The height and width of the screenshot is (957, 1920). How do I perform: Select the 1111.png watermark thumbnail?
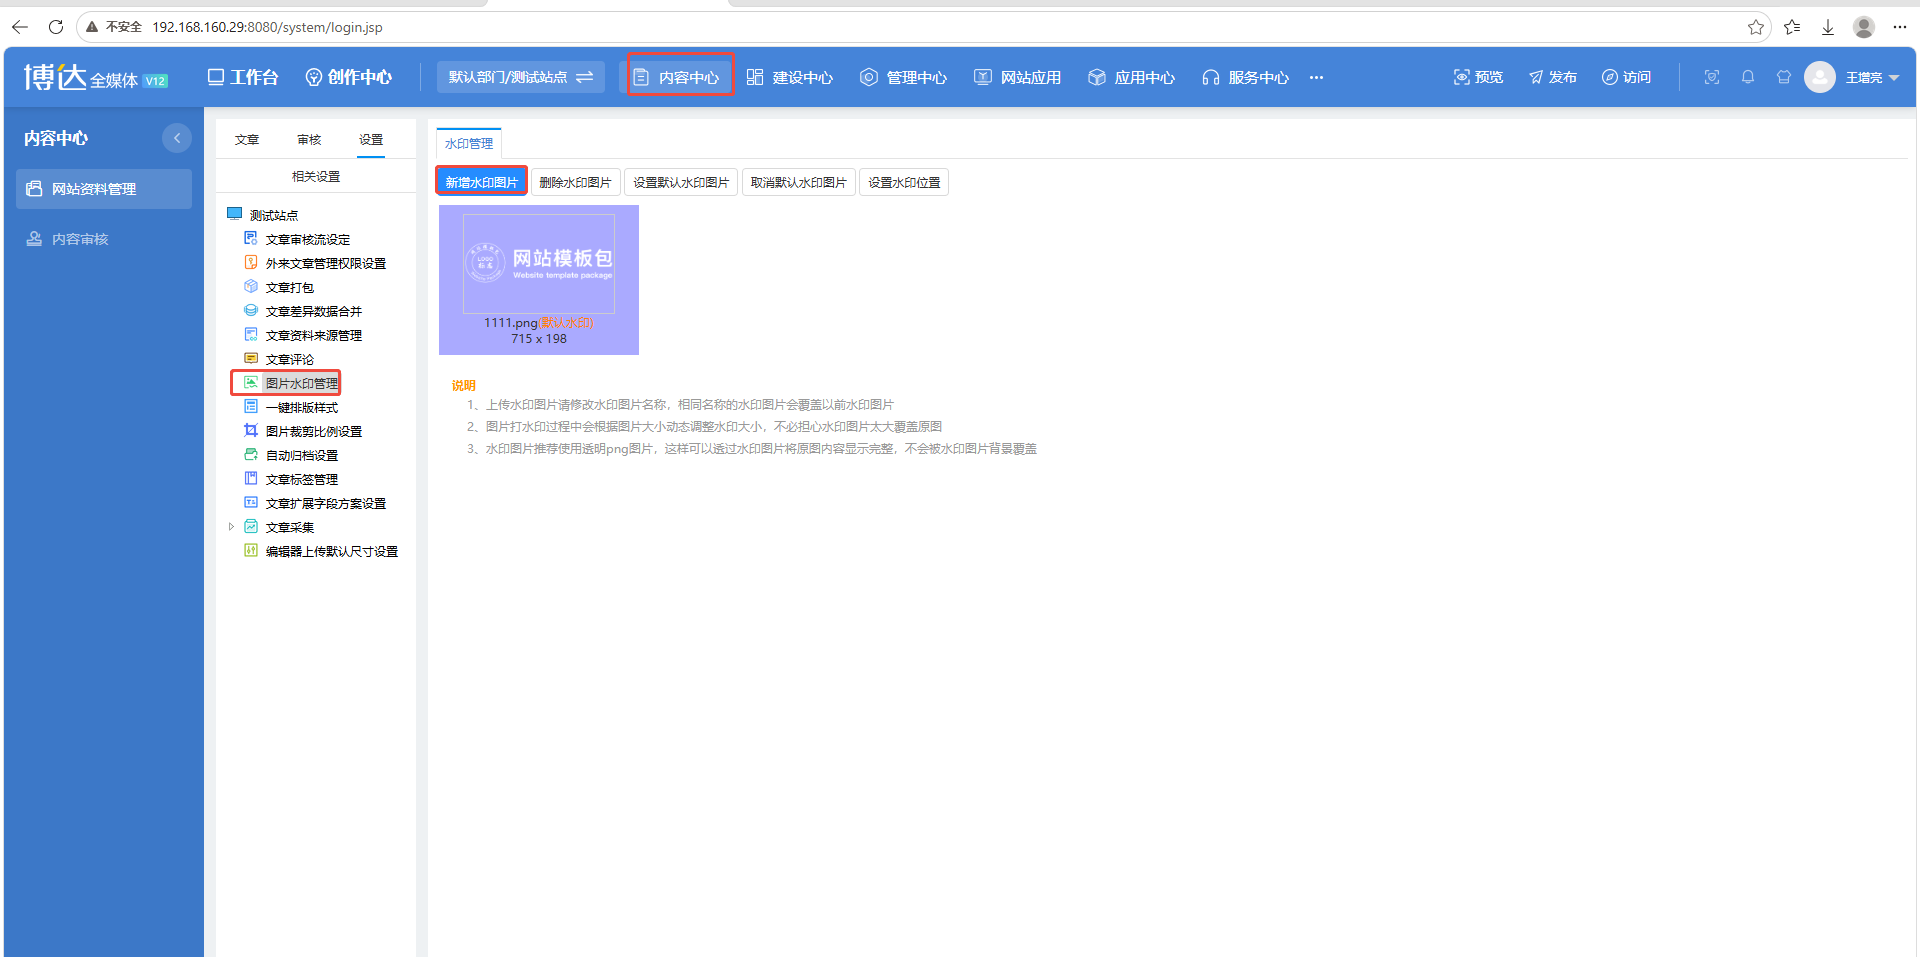(539, 280)
